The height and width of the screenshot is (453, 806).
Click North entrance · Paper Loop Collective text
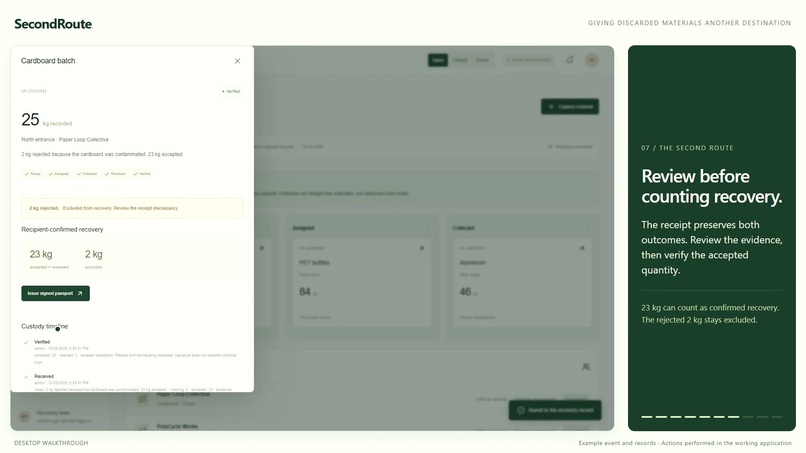tap(65, 139)
